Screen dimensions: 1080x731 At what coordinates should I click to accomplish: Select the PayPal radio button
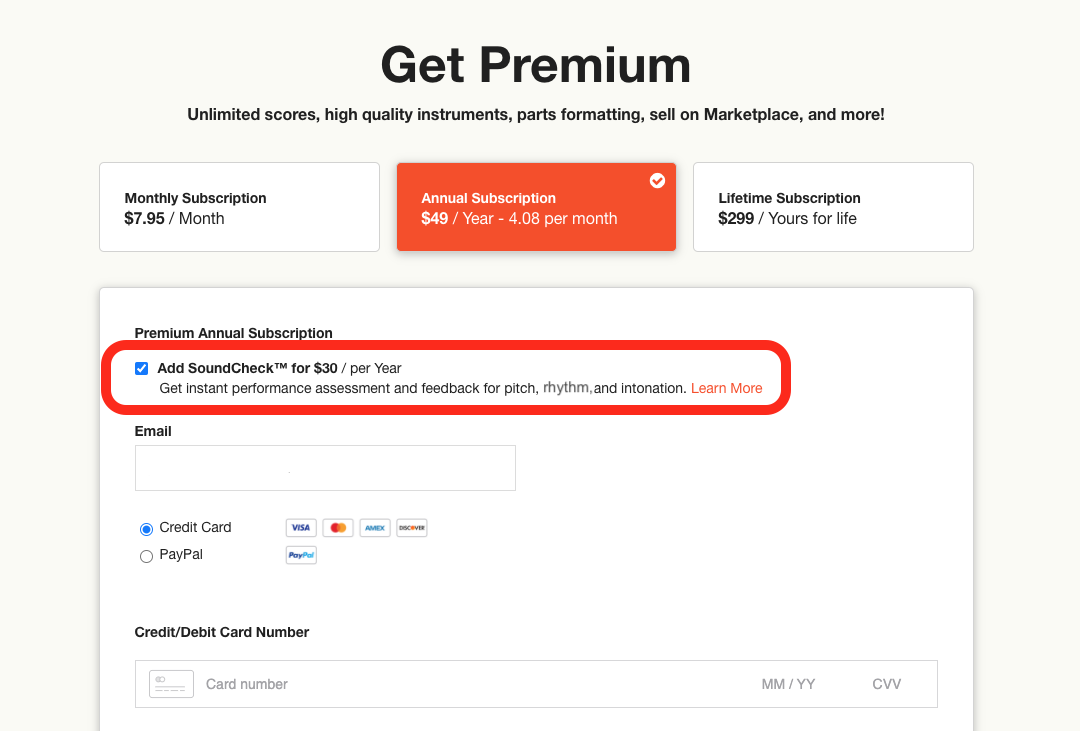click(146, 557)
